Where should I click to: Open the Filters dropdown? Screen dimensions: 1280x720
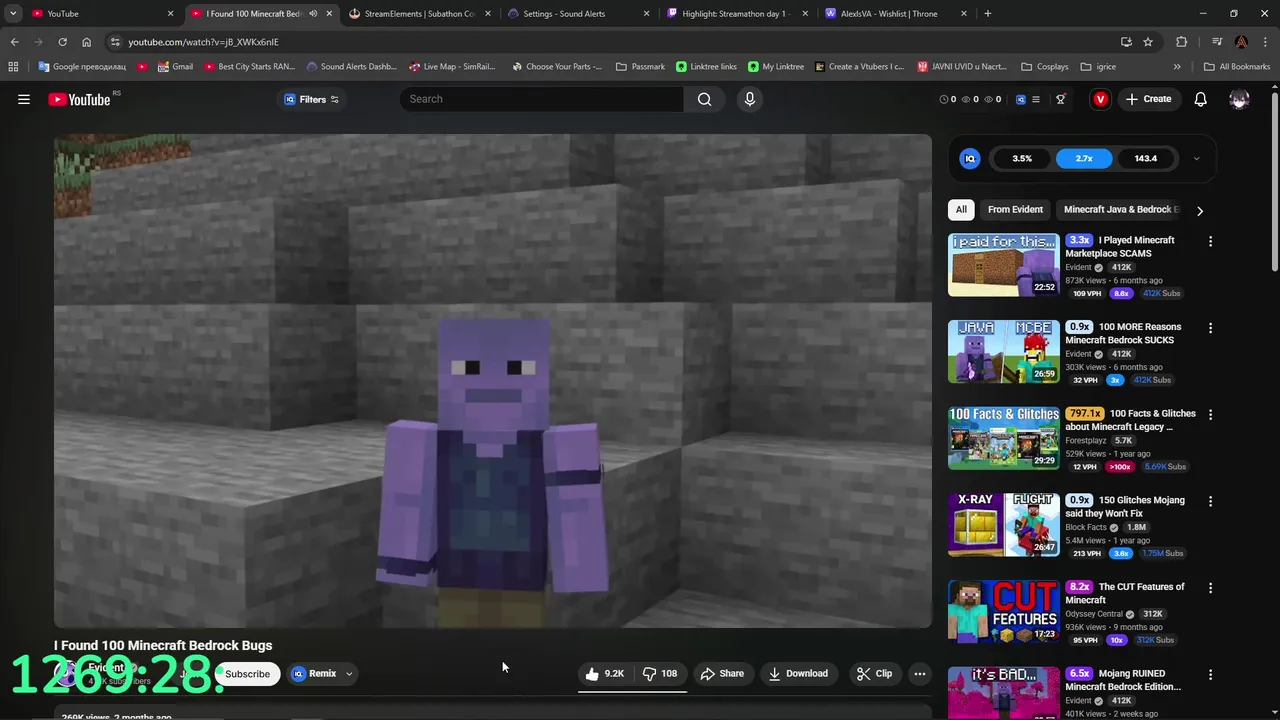312,99
